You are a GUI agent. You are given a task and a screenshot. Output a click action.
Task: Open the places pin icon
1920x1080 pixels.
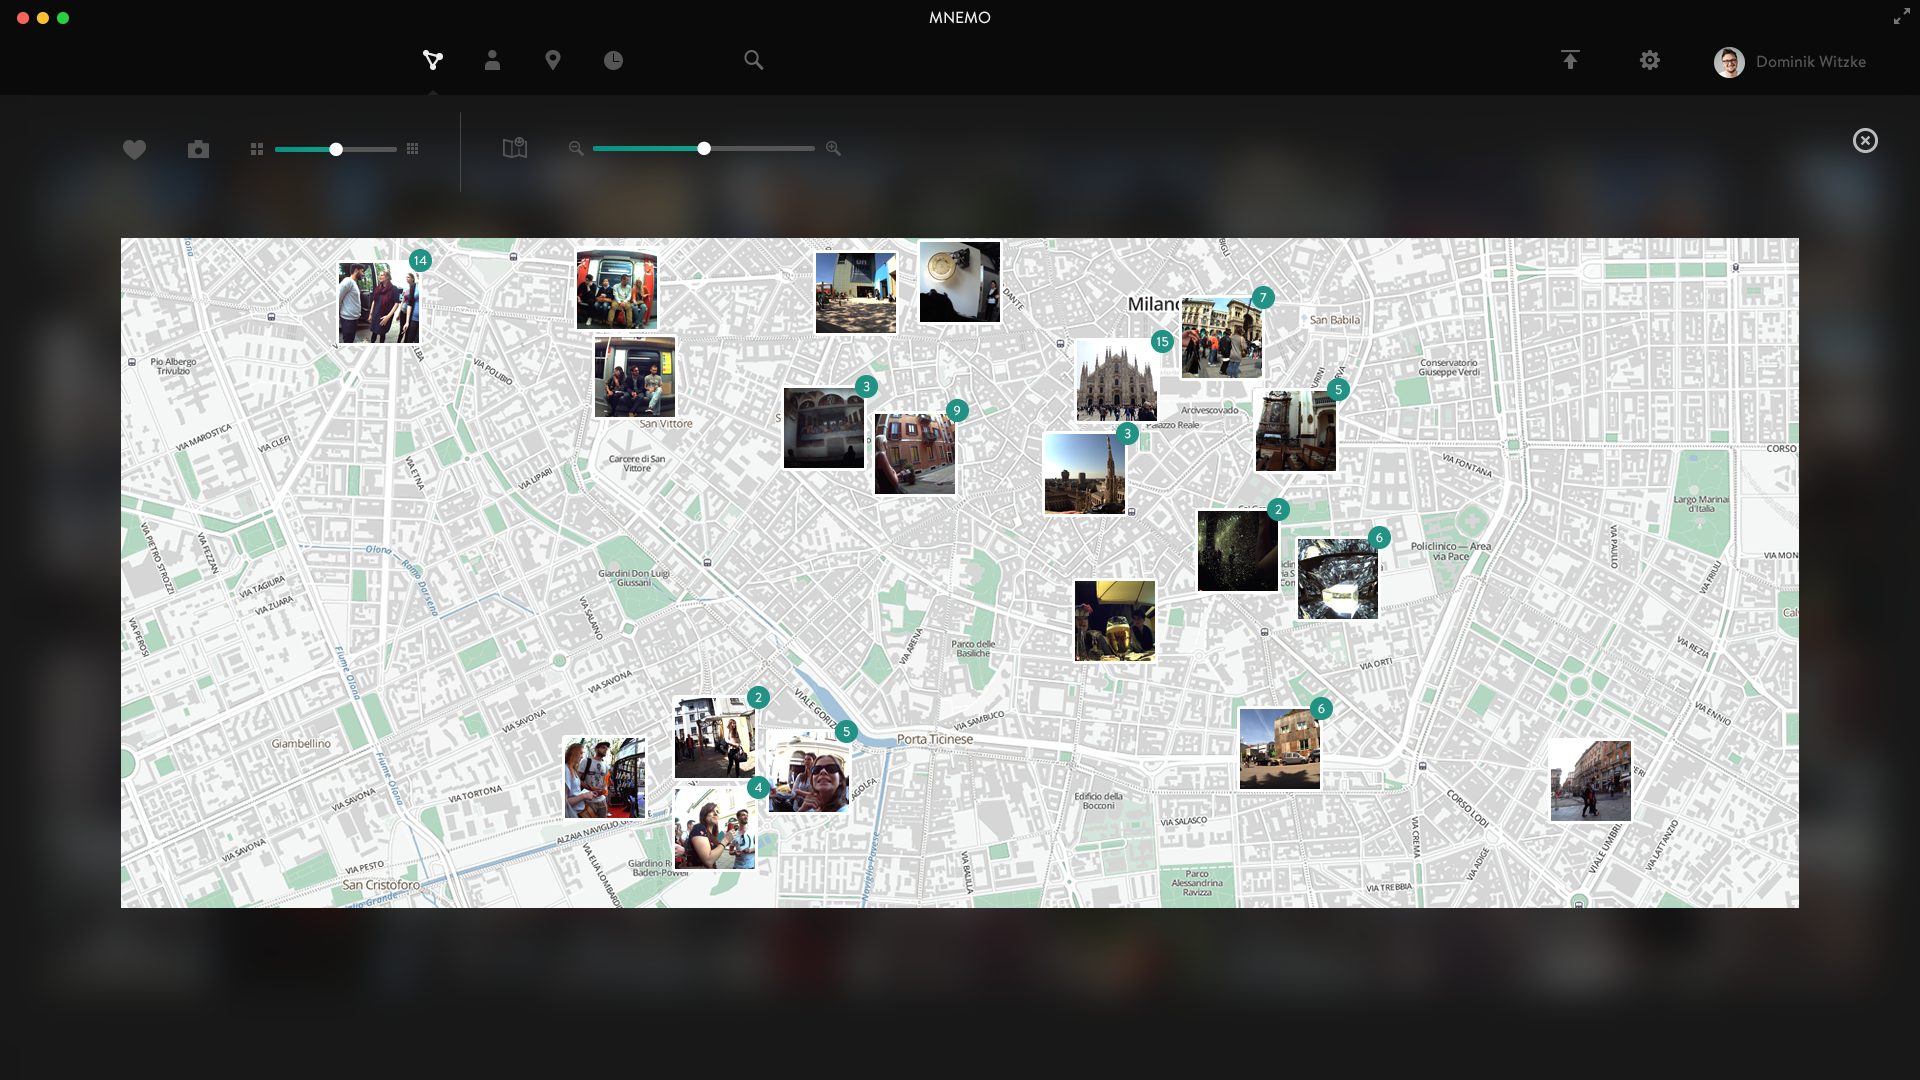point(552,60)
